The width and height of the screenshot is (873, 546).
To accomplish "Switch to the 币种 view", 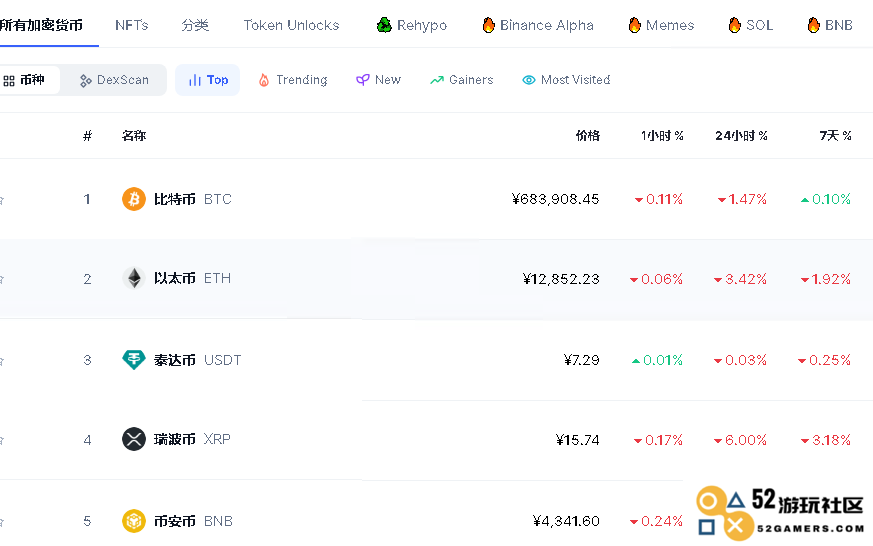I will tap(25, 80).
